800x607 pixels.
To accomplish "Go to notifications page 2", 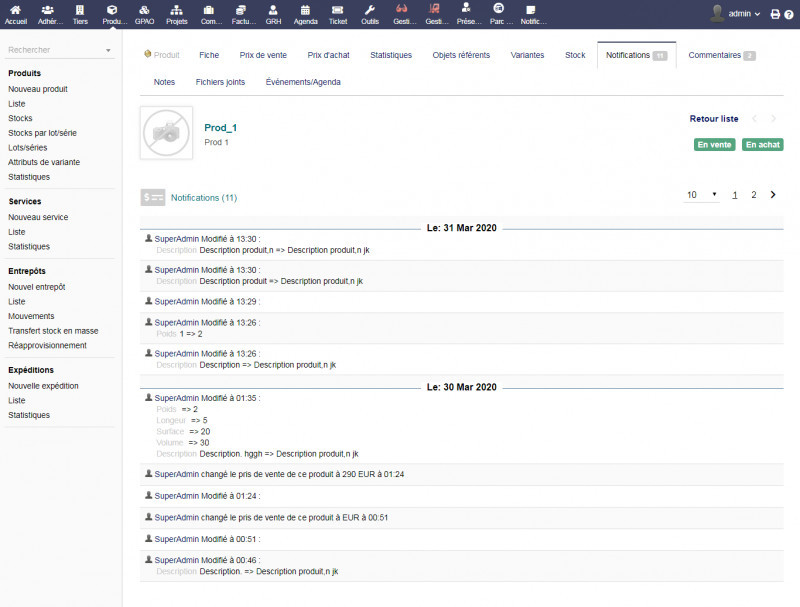I will tap(754, 195).
